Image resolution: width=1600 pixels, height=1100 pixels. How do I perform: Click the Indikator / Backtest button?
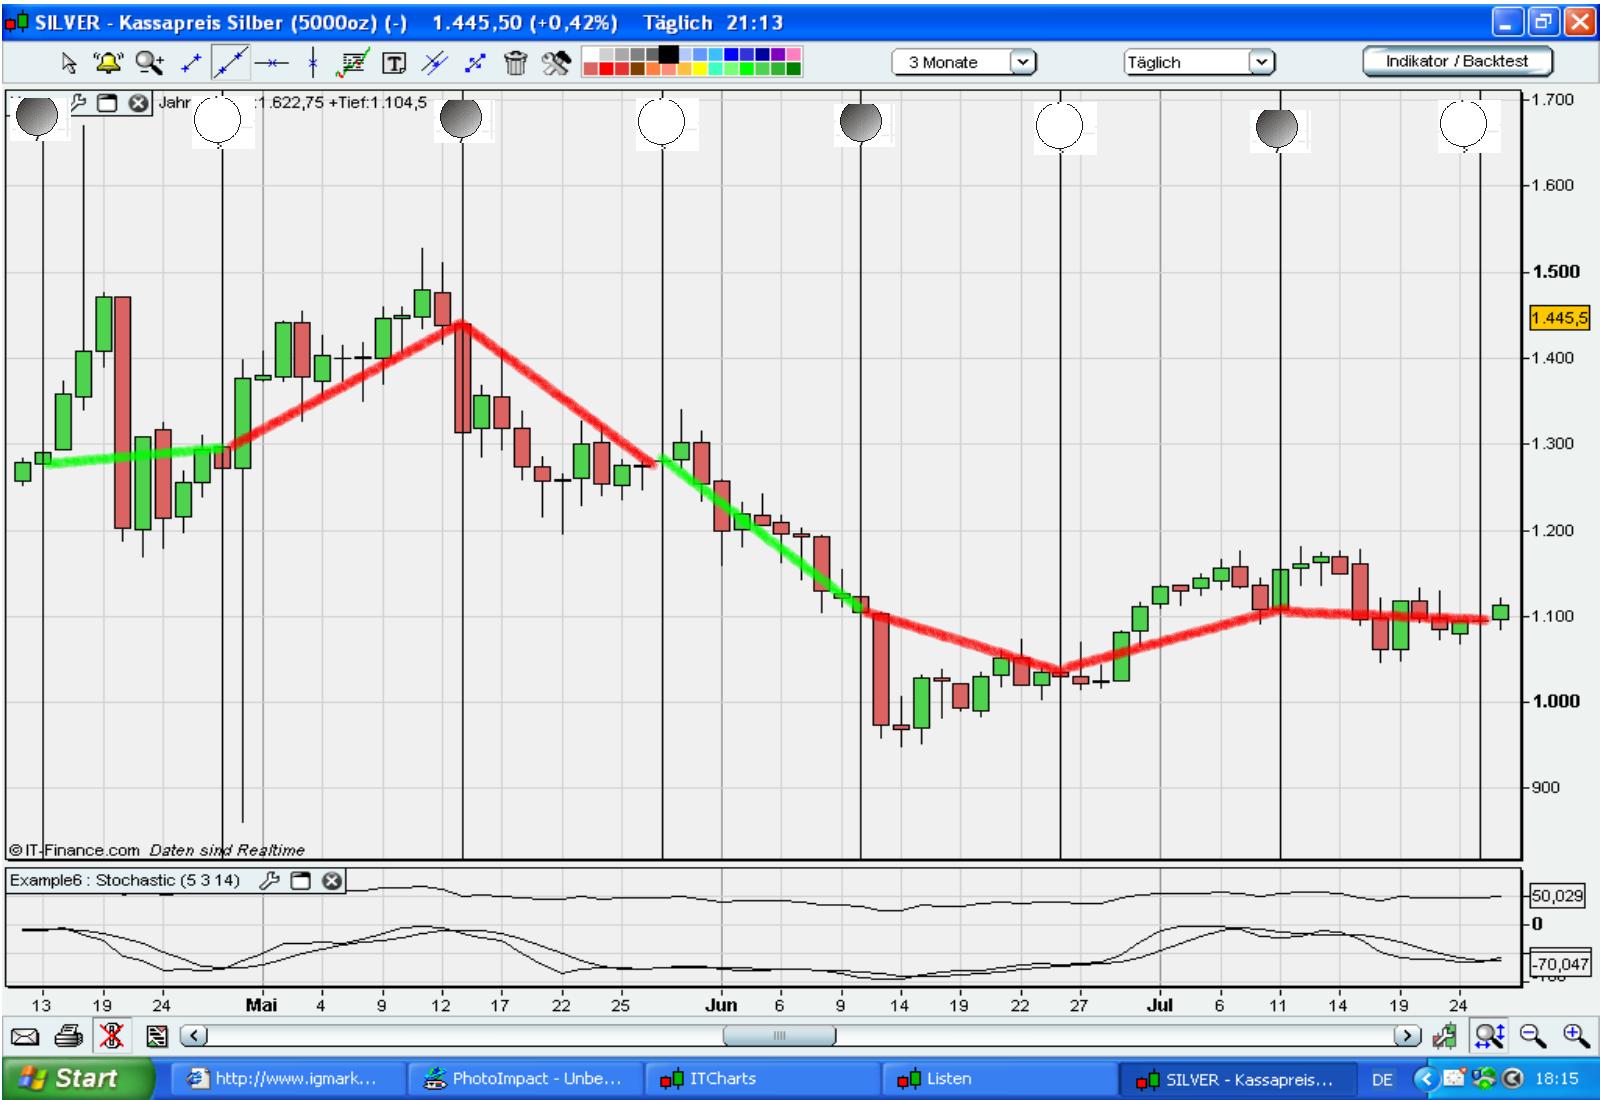[1457, 61]
